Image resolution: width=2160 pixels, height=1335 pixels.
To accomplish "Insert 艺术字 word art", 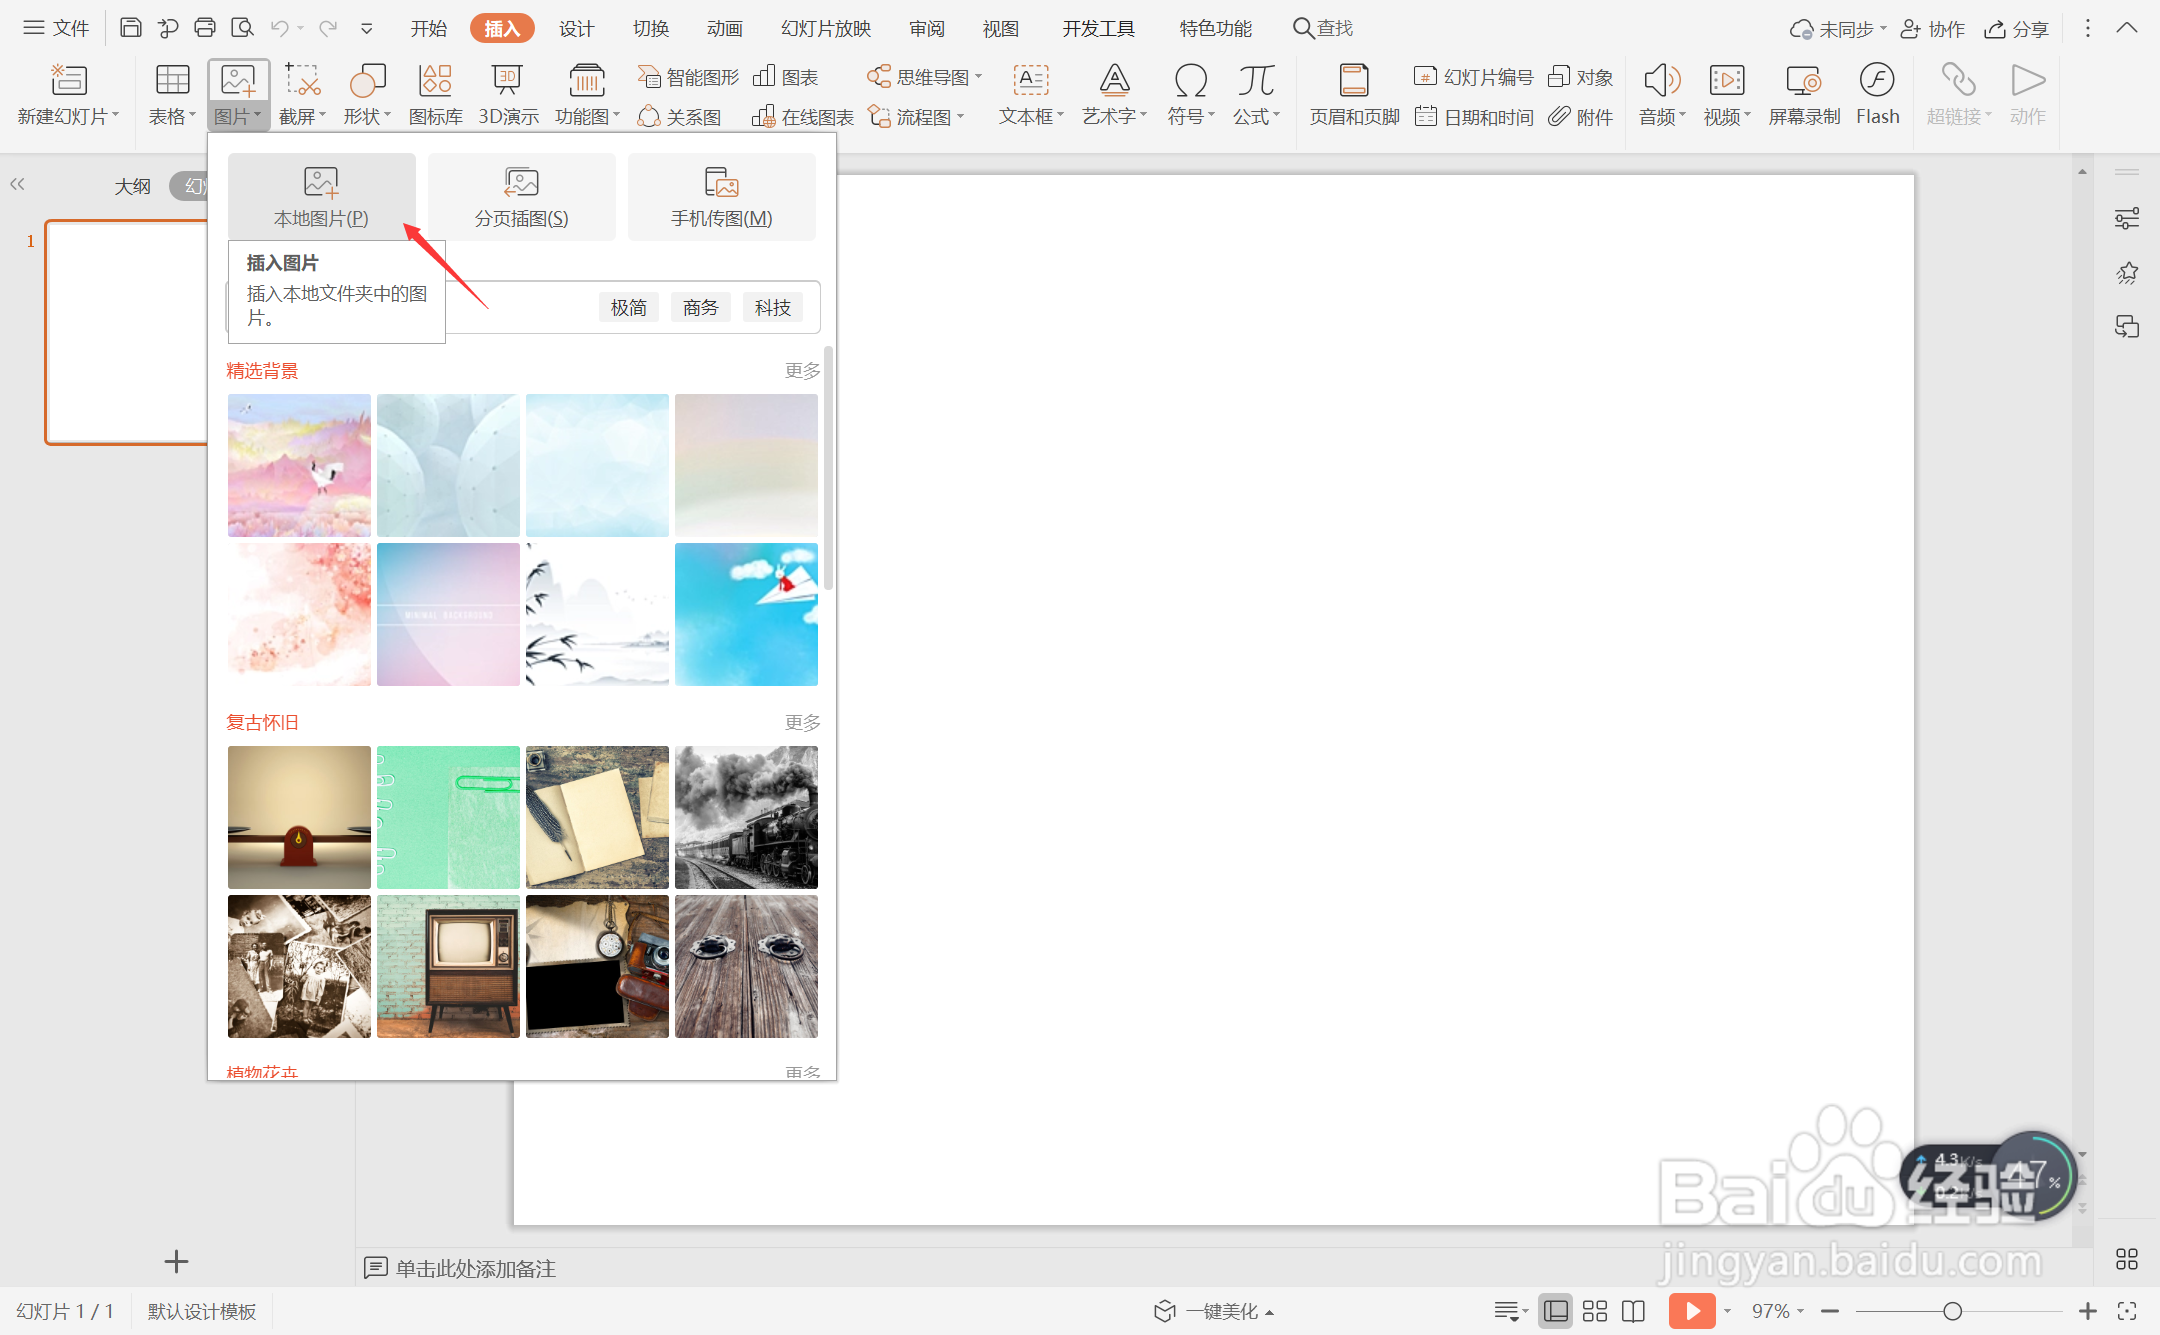I will click(x=1114, y=94).
